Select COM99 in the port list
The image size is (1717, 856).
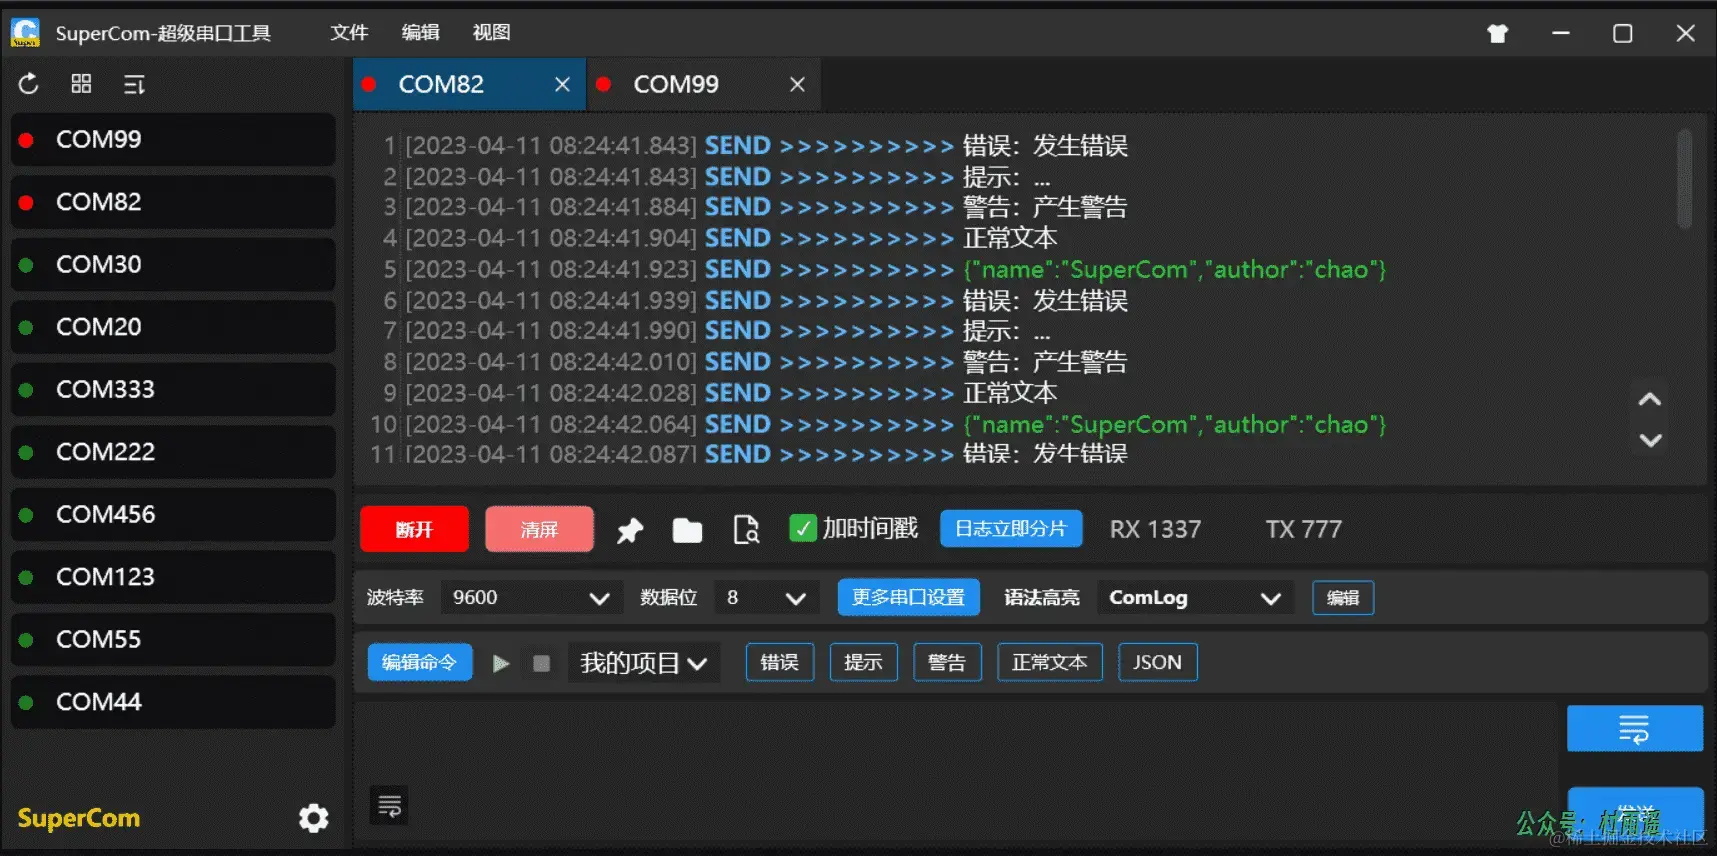(x=173, y=139)
